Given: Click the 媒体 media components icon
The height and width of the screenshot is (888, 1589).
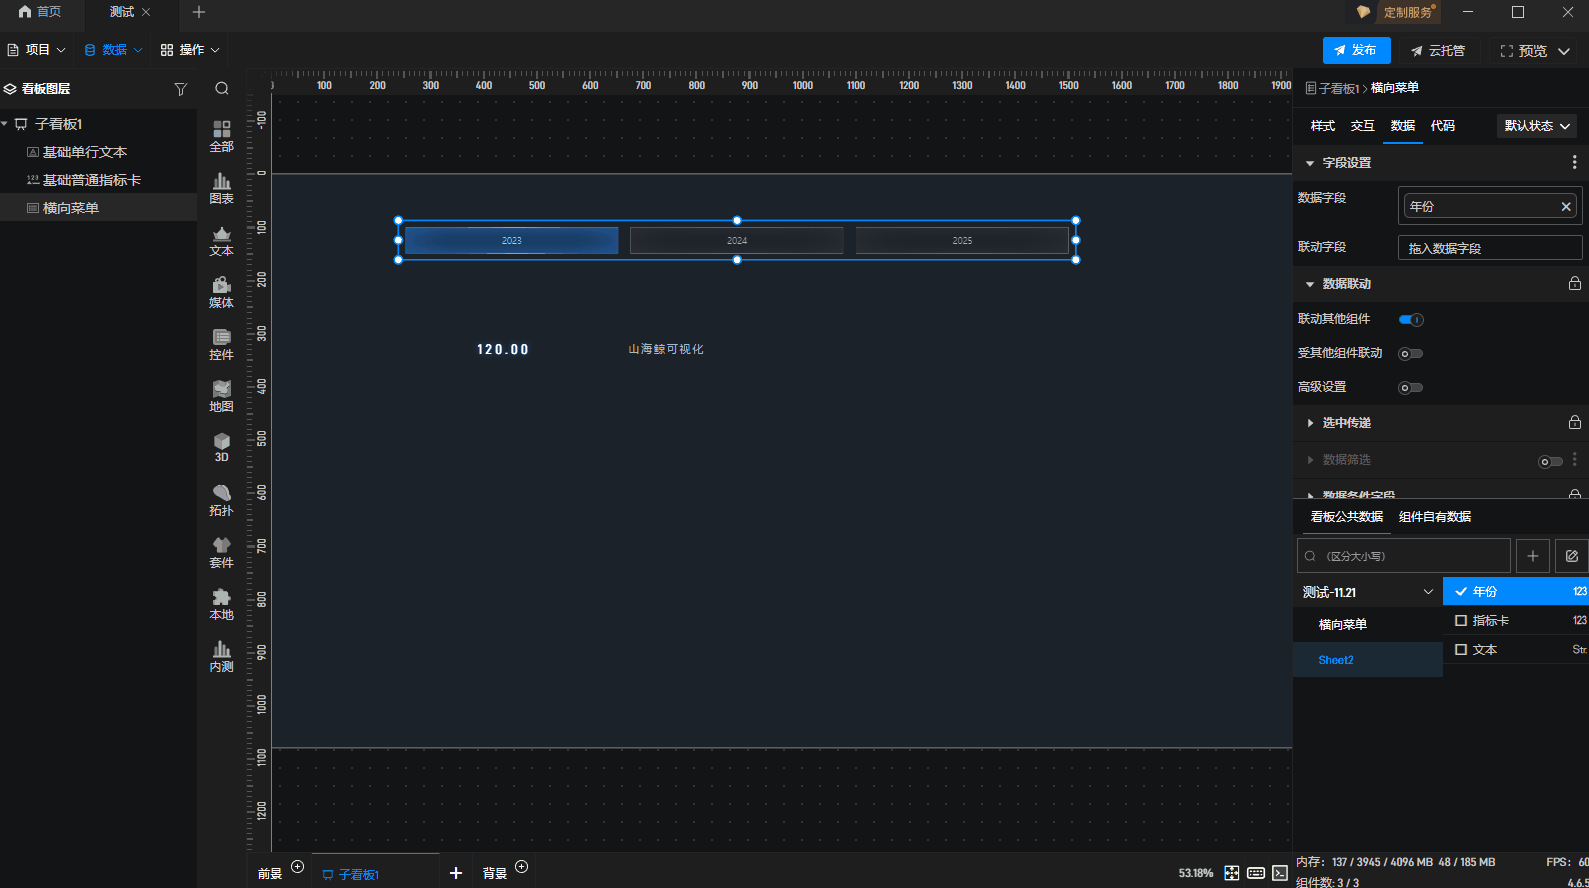Looking at the screenshot, I should tap(221, 291).
